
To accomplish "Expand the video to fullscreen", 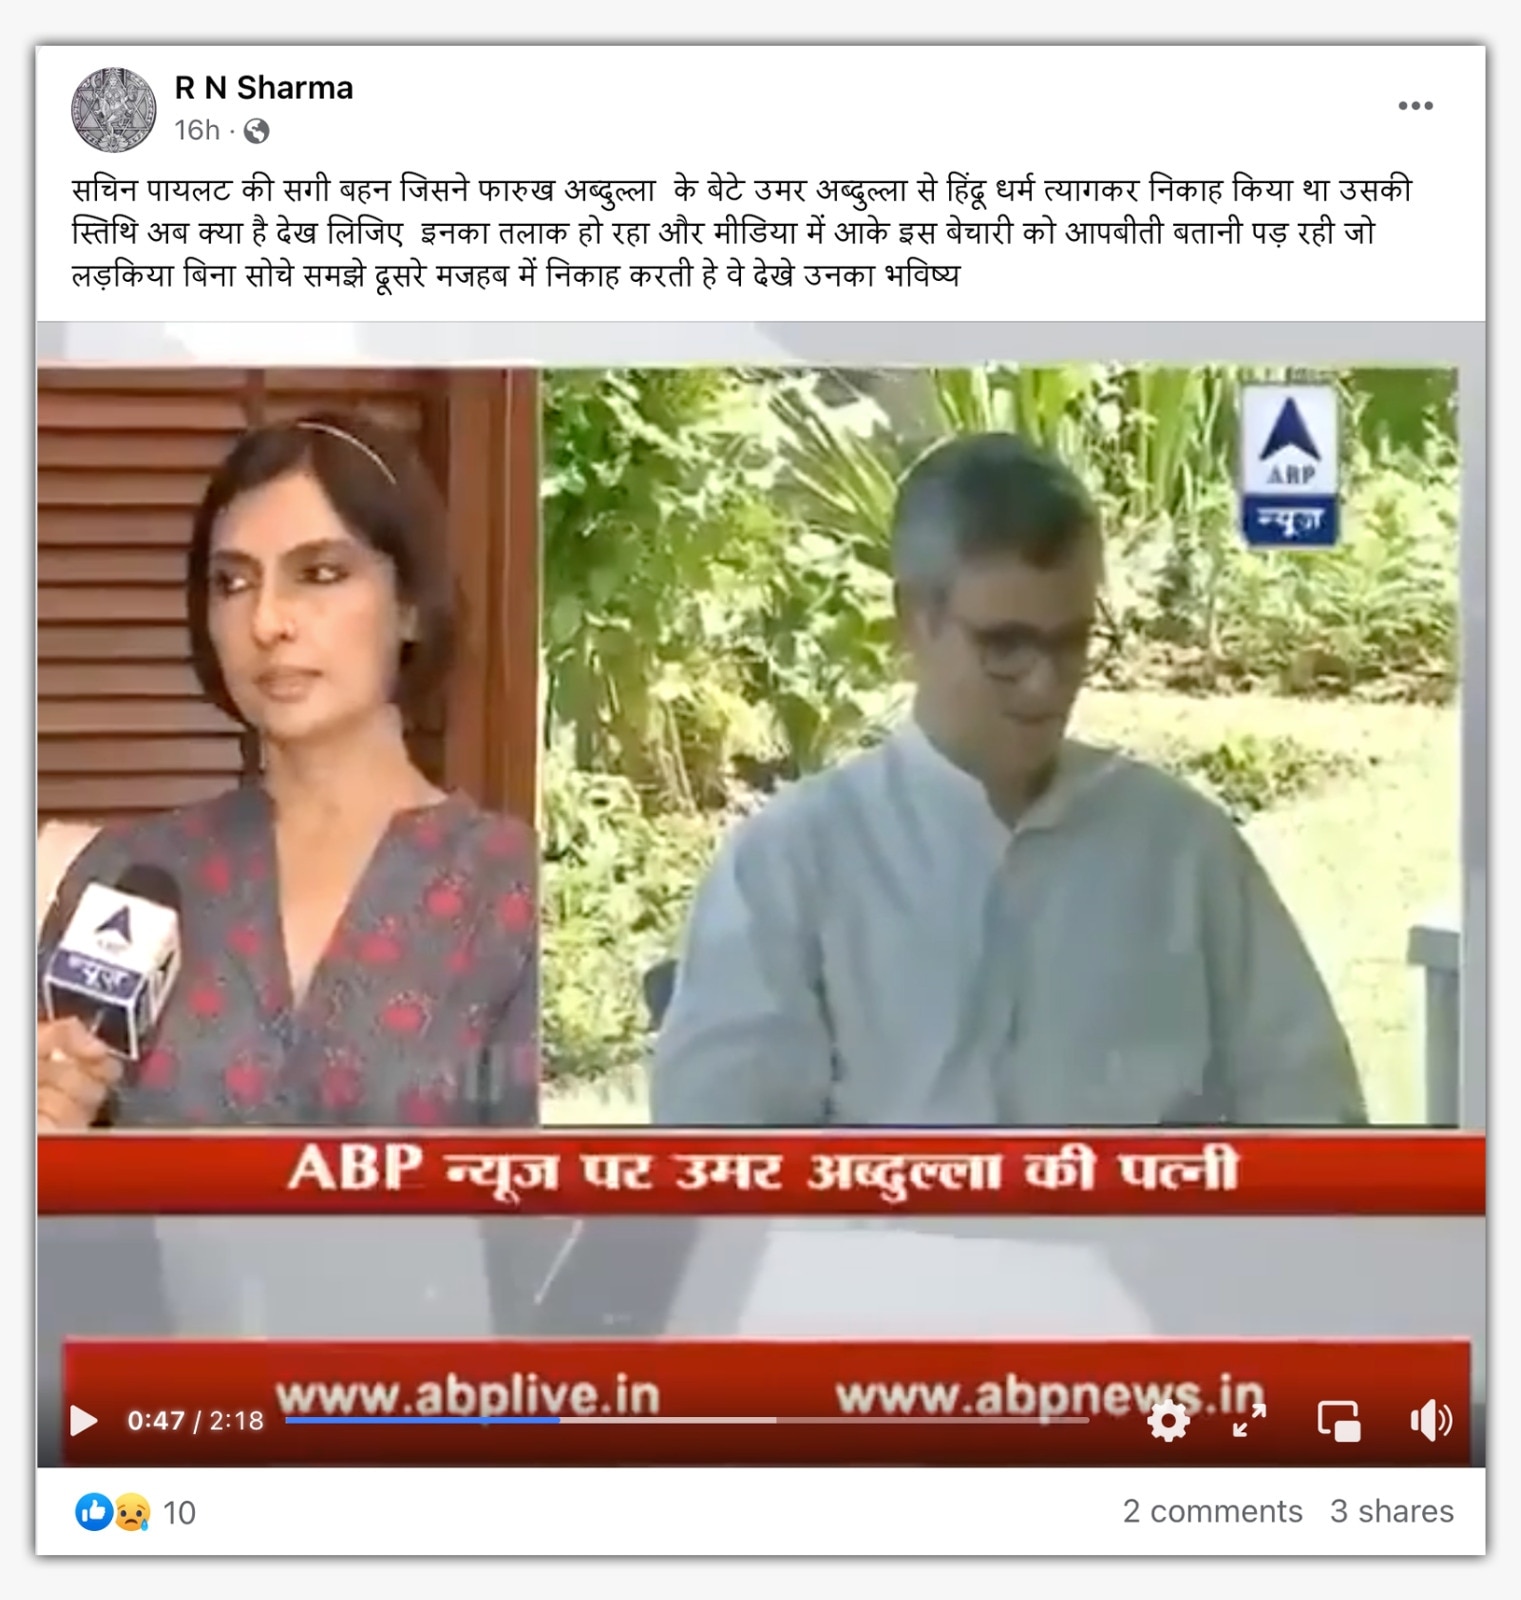I will coord(1249,1420).
